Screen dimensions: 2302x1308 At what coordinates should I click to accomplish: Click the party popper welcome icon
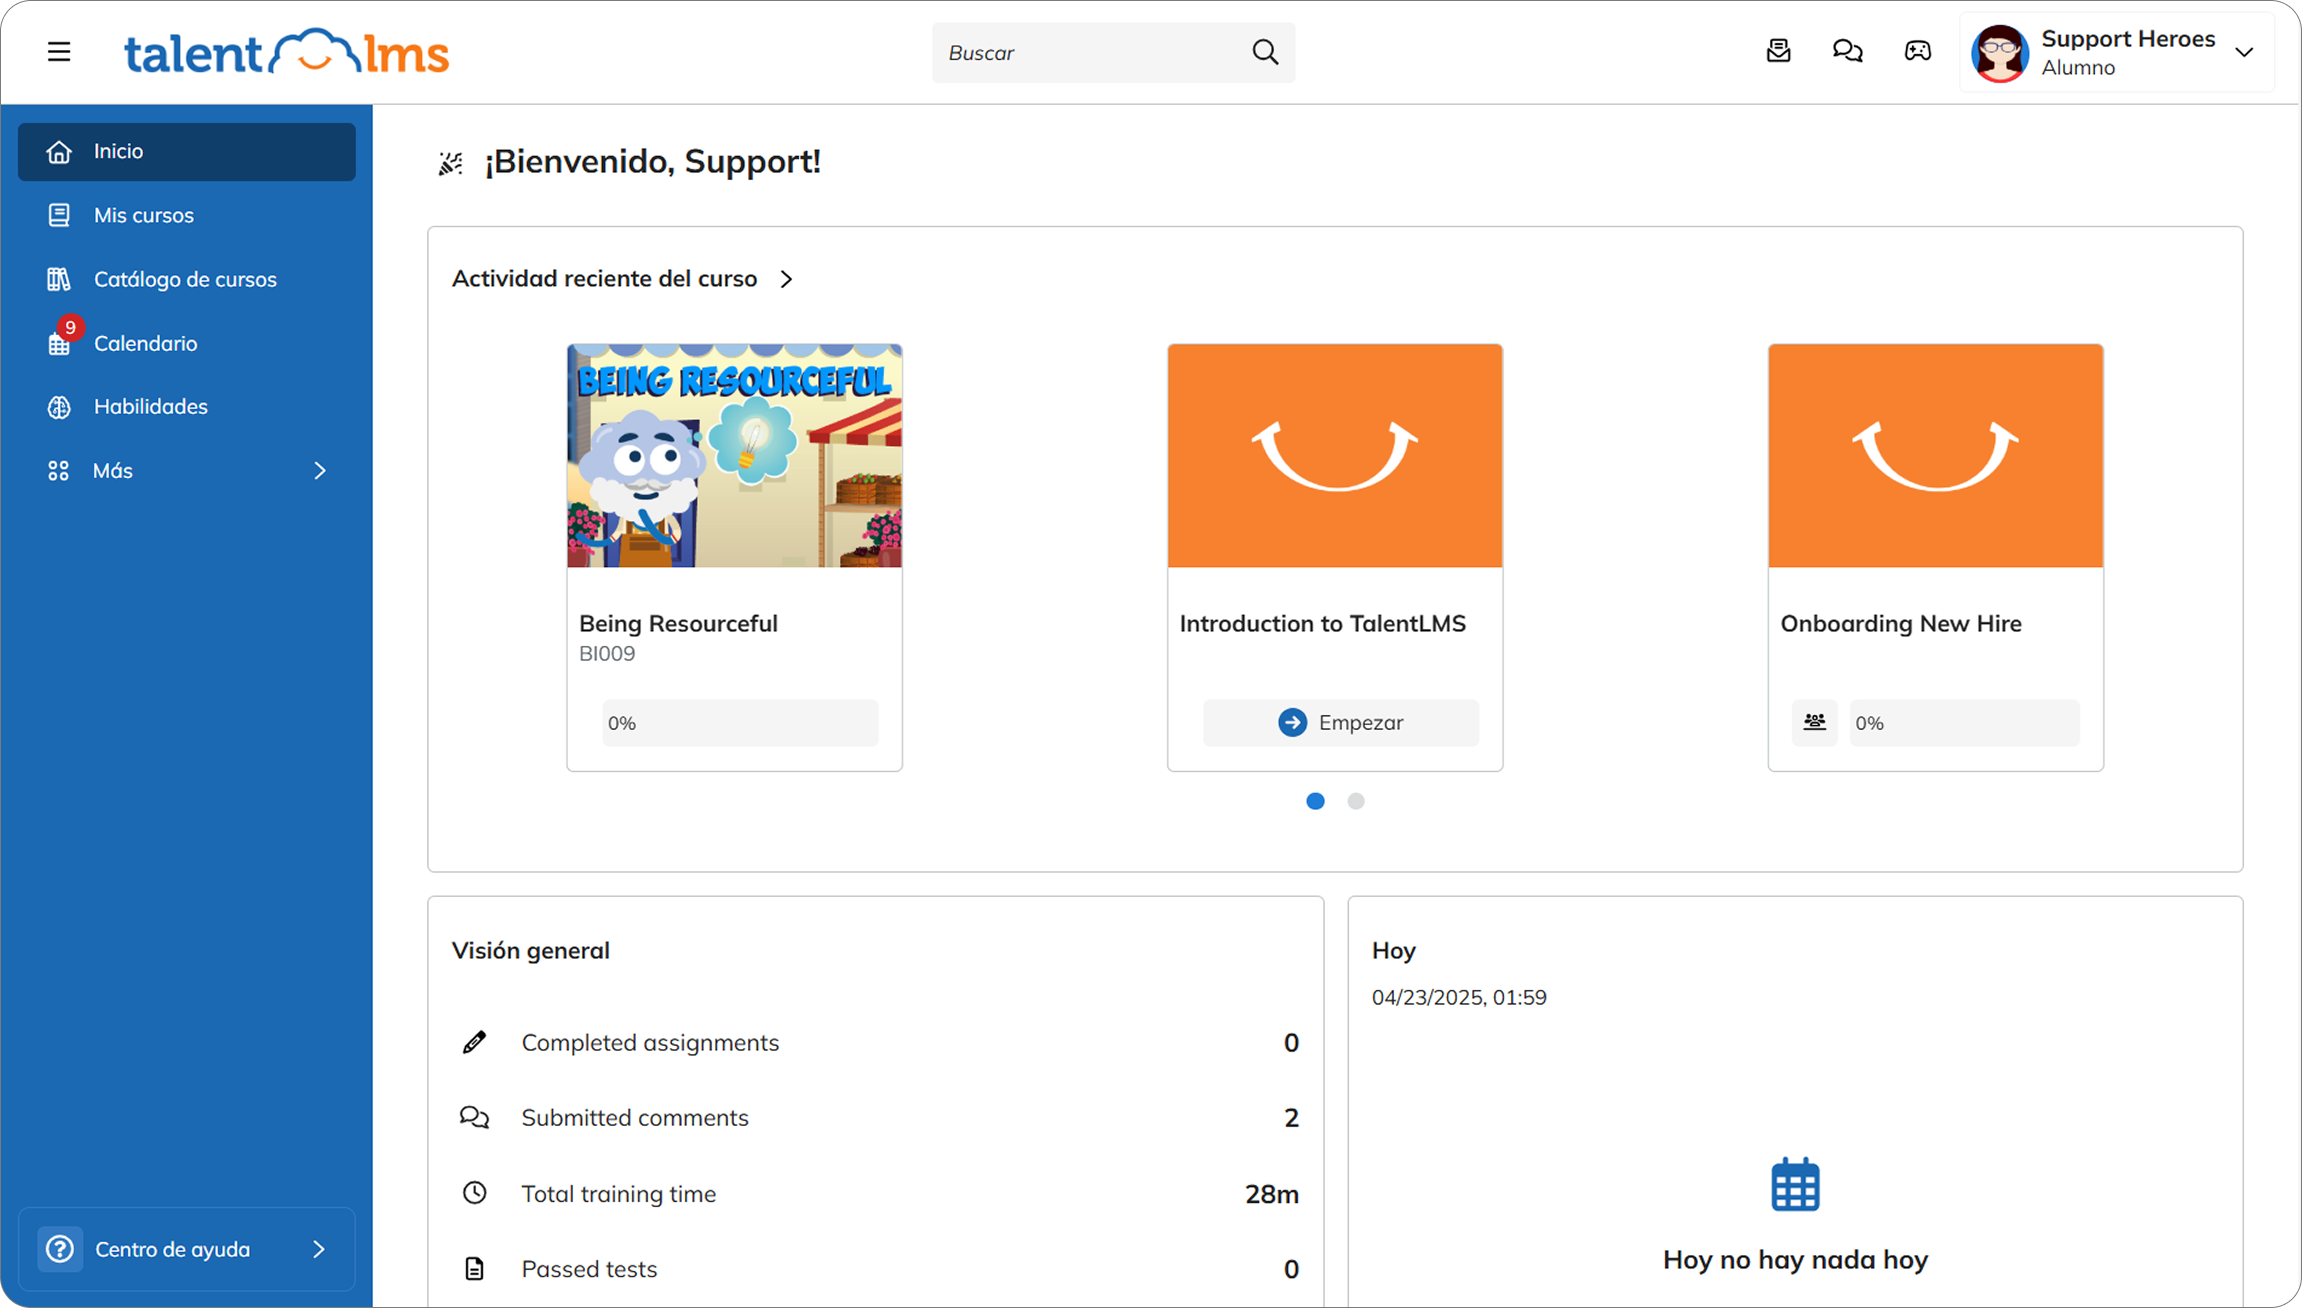coord(451,163)
